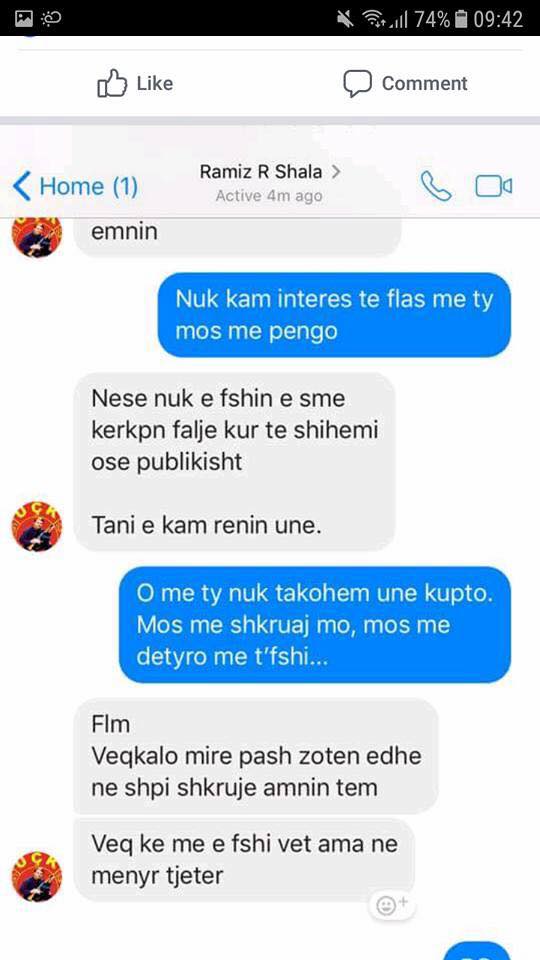Open gallery notification icon in status bar

[x=24, y=19]
